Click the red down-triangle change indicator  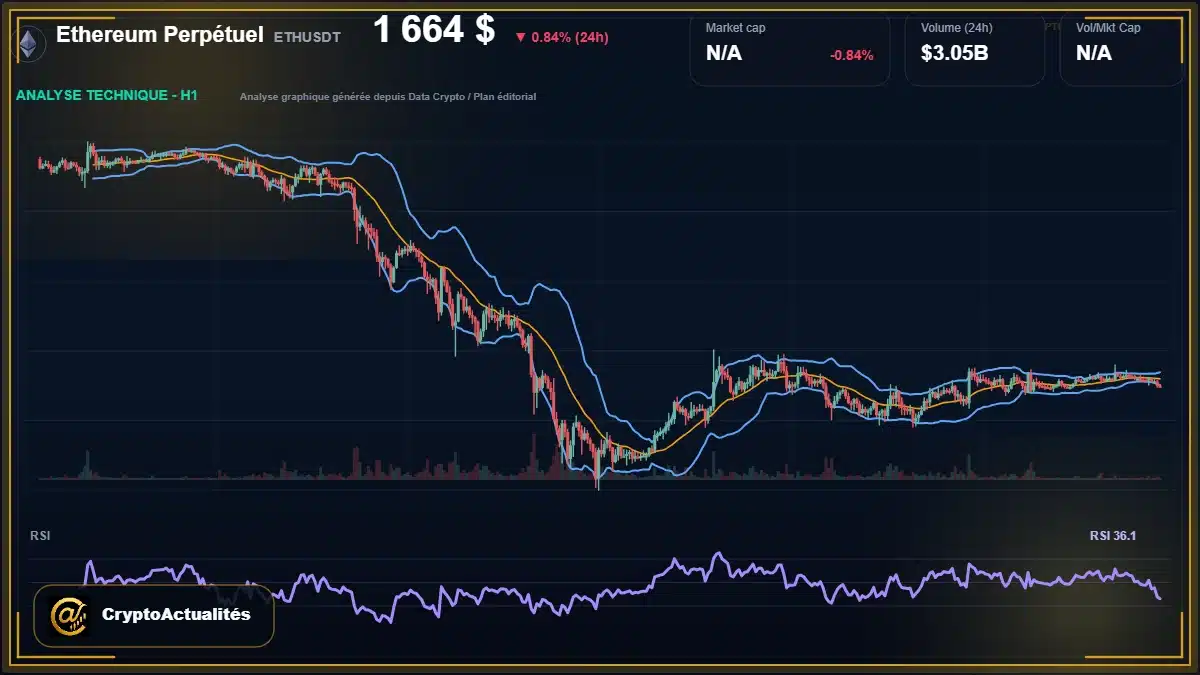[x=520, y=37]
